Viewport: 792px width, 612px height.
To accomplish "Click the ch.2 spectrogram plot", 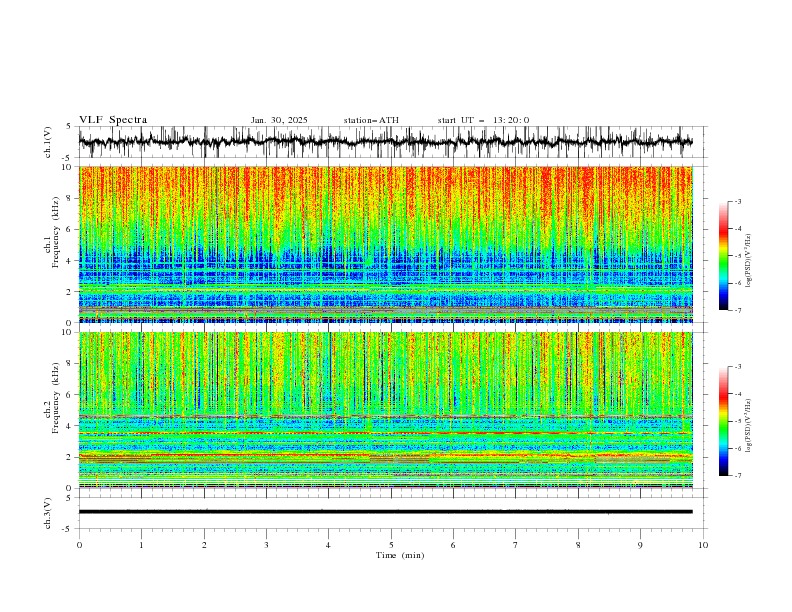I will point(385,410).
